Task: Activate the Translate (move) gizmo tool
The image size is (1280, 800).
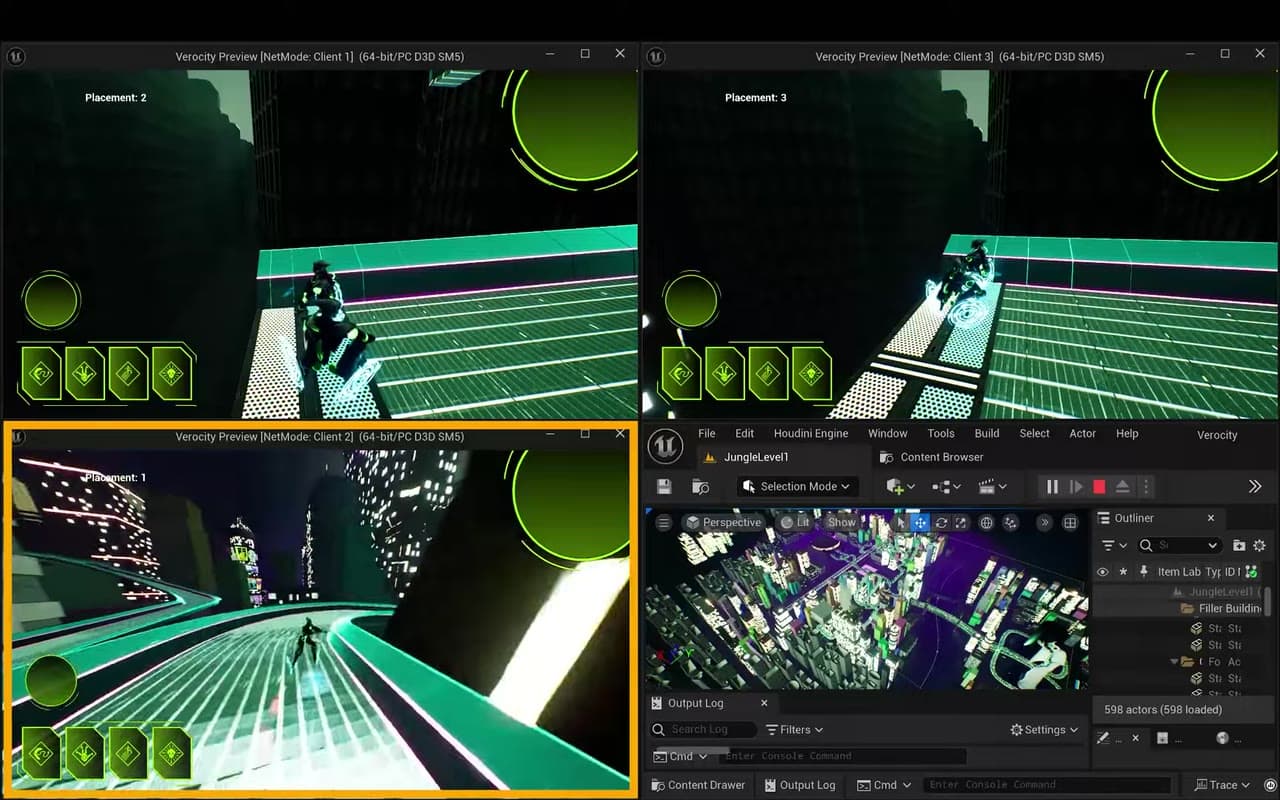Action: coord(920,522)
